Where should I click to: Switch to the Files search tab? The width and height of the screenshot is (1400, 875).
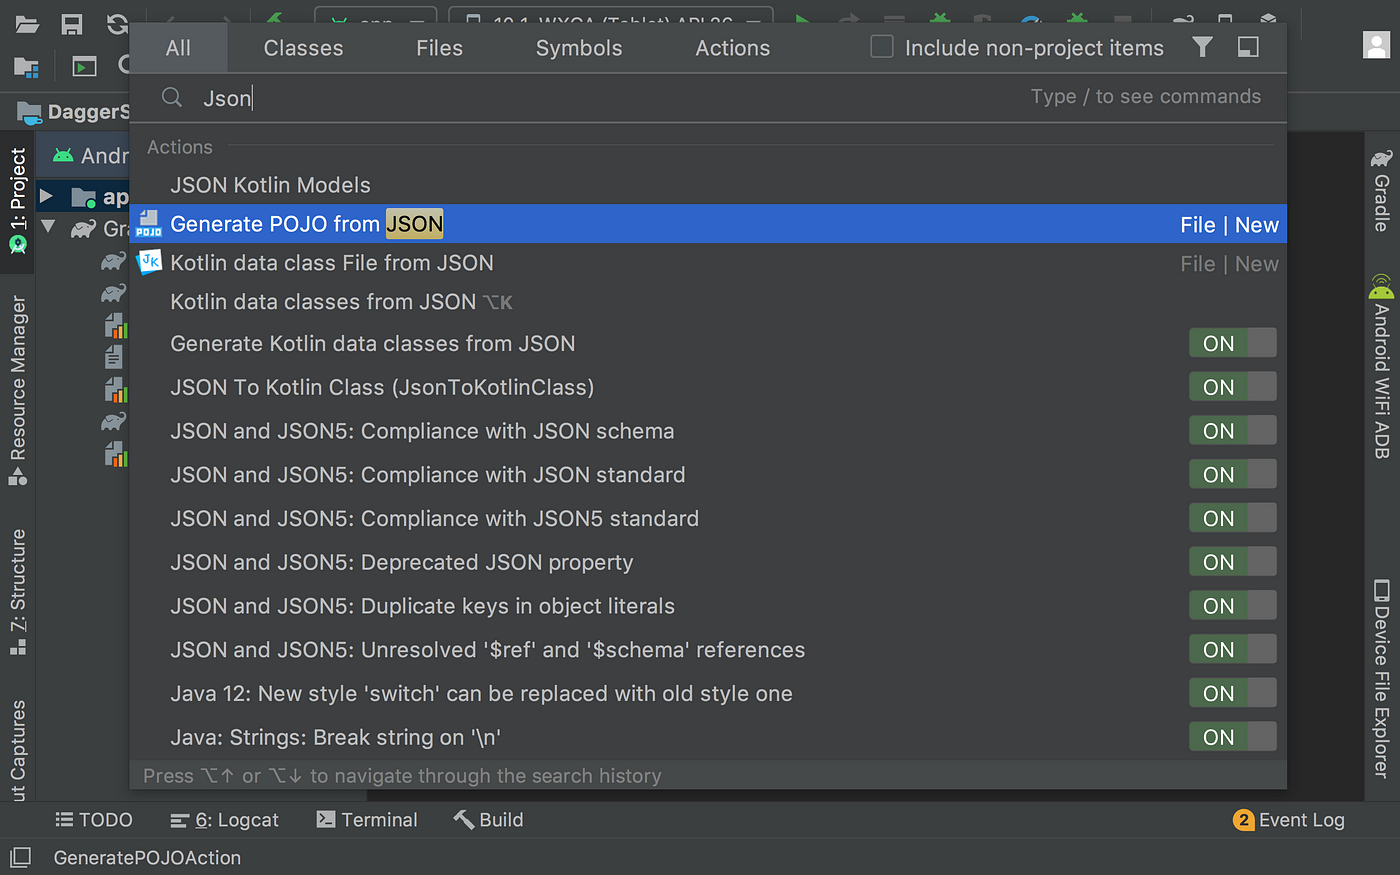pos(439,48)
